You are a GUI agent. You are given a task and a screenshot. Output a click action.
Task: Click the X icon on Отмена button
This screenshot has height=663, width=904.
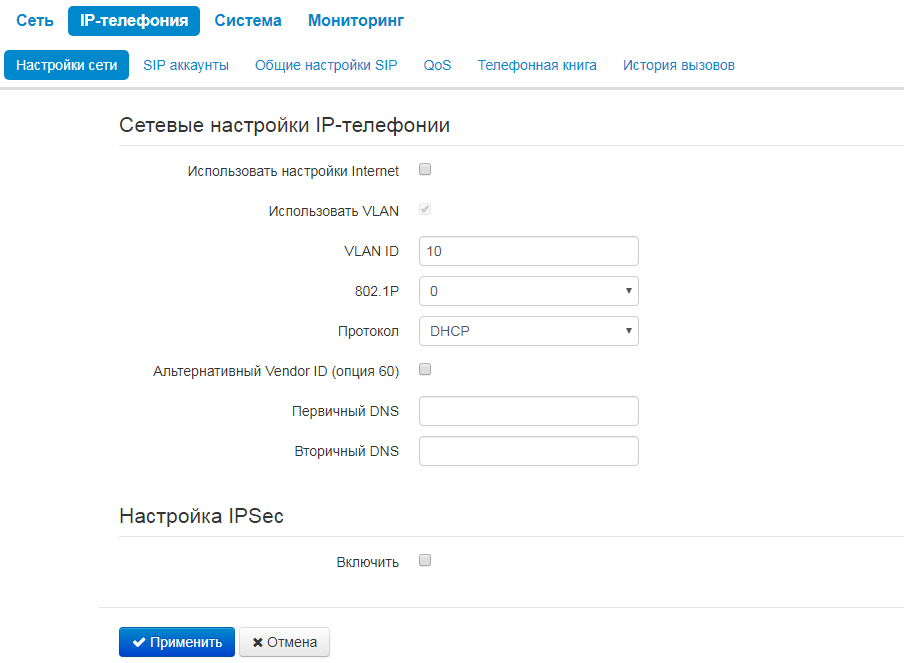point(258,642)
